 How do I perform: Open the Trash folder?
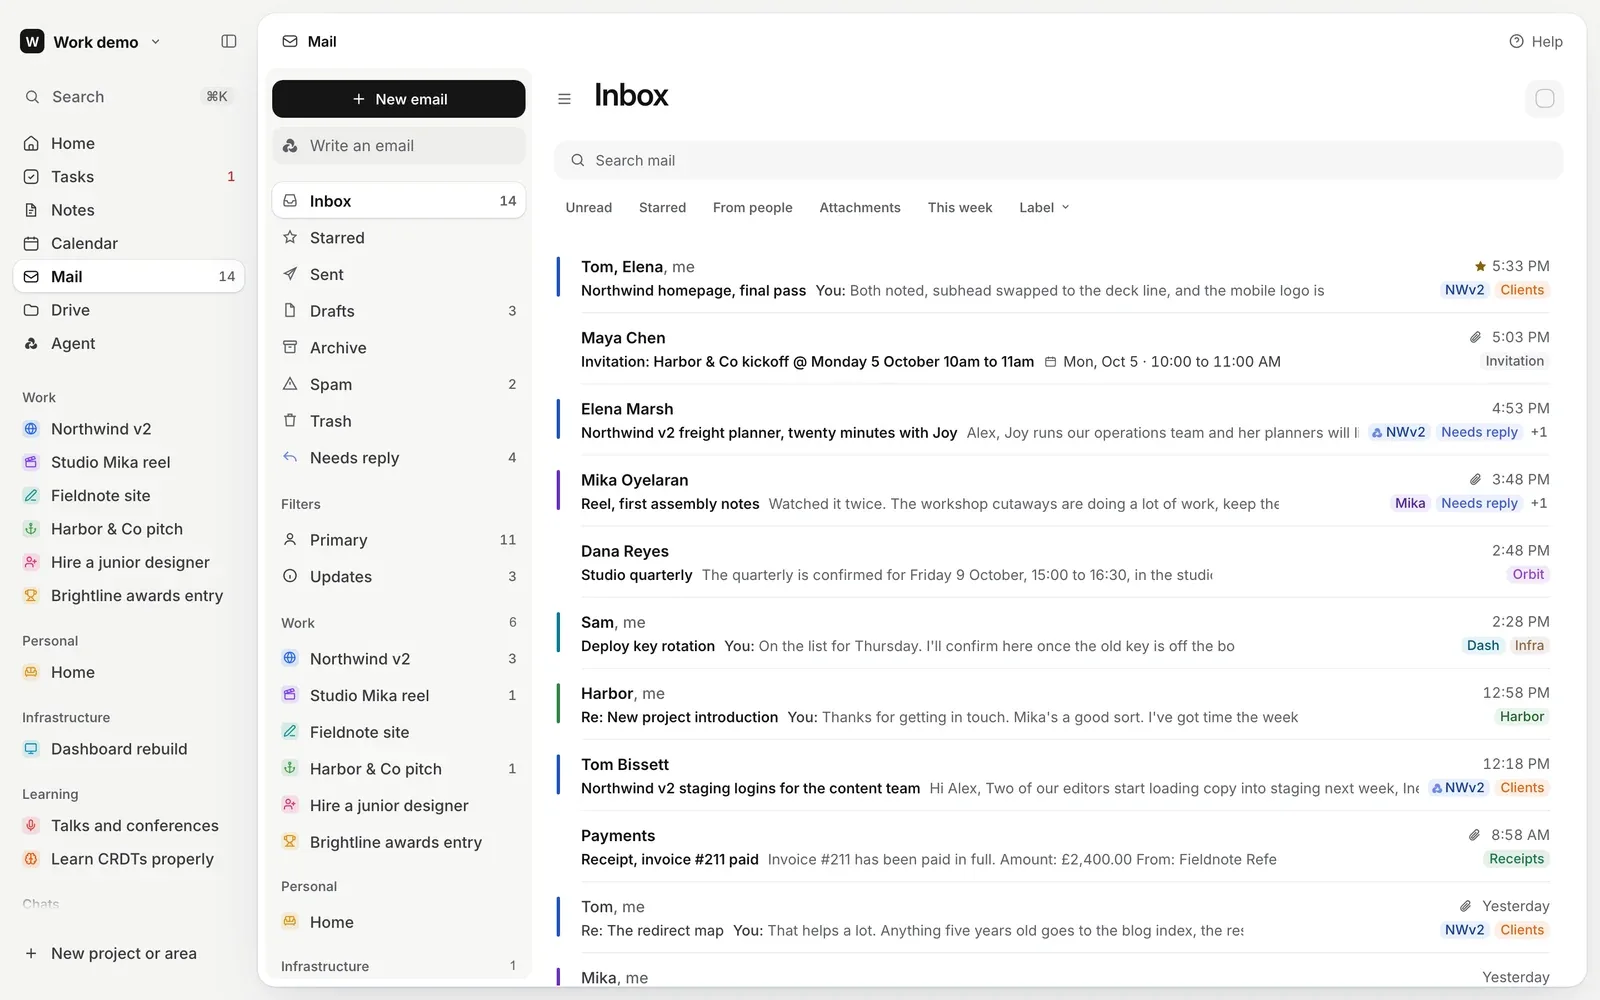(398, 421)
